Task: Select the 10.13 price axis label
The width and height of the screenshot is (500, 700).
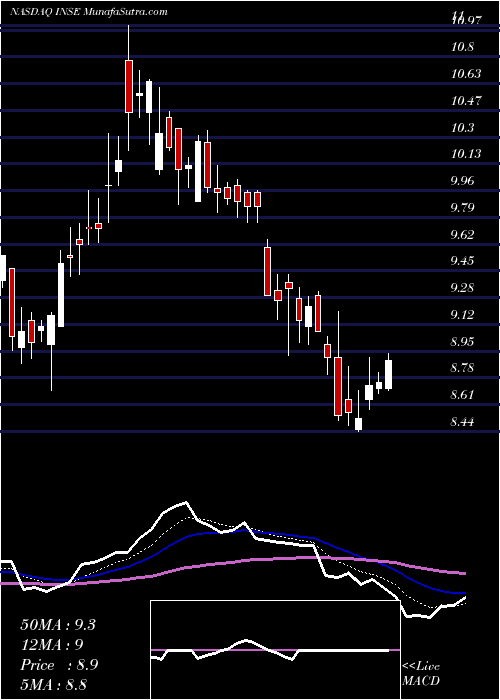Action: (x=466, y=154)
